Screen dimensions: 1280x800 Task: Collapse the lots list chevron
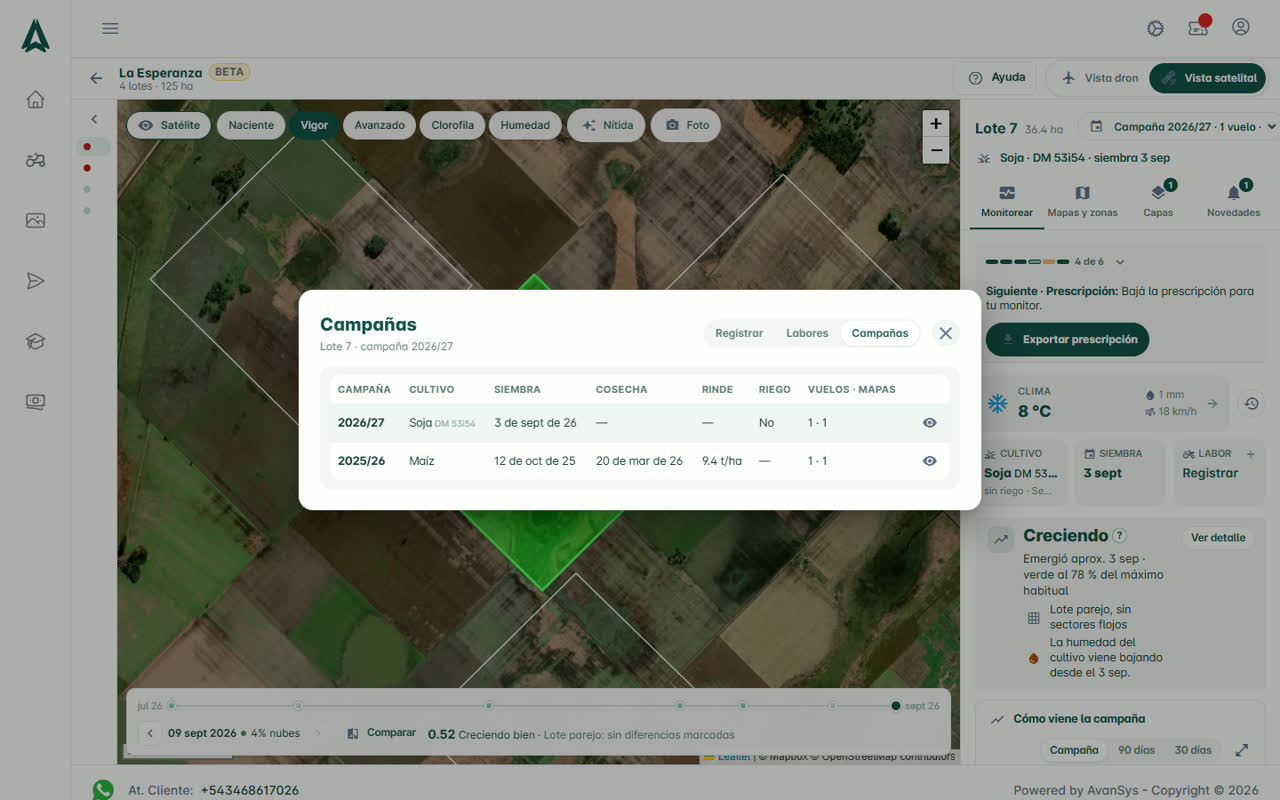[94, 119]
